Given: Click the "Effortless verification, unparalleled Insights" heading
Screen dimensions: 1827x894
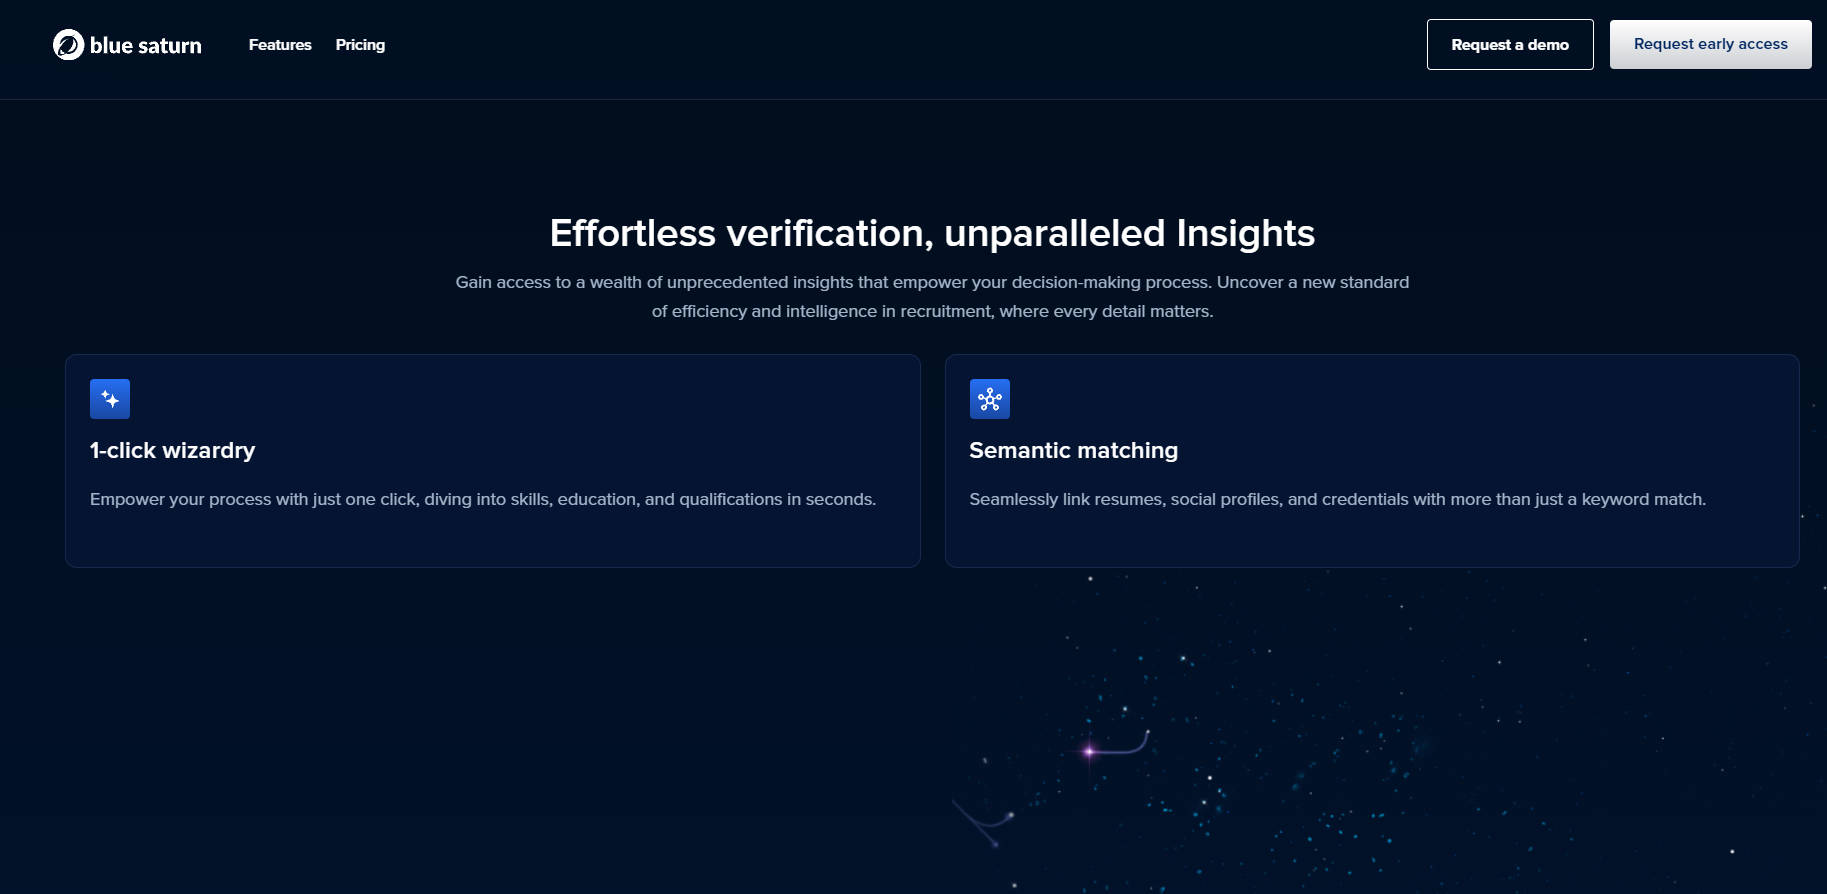Looking at the screenshot, I should pyautogui.click(x=932, y=233).
